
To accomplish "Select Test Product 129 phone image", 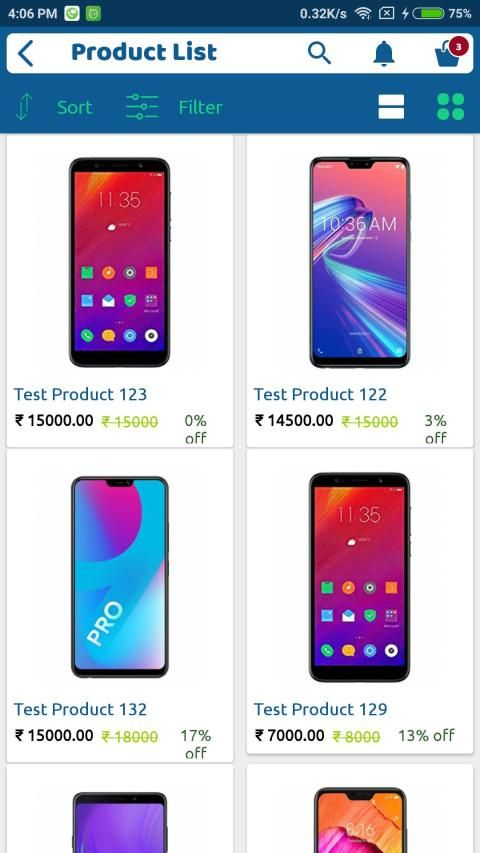I will [360, 577].
